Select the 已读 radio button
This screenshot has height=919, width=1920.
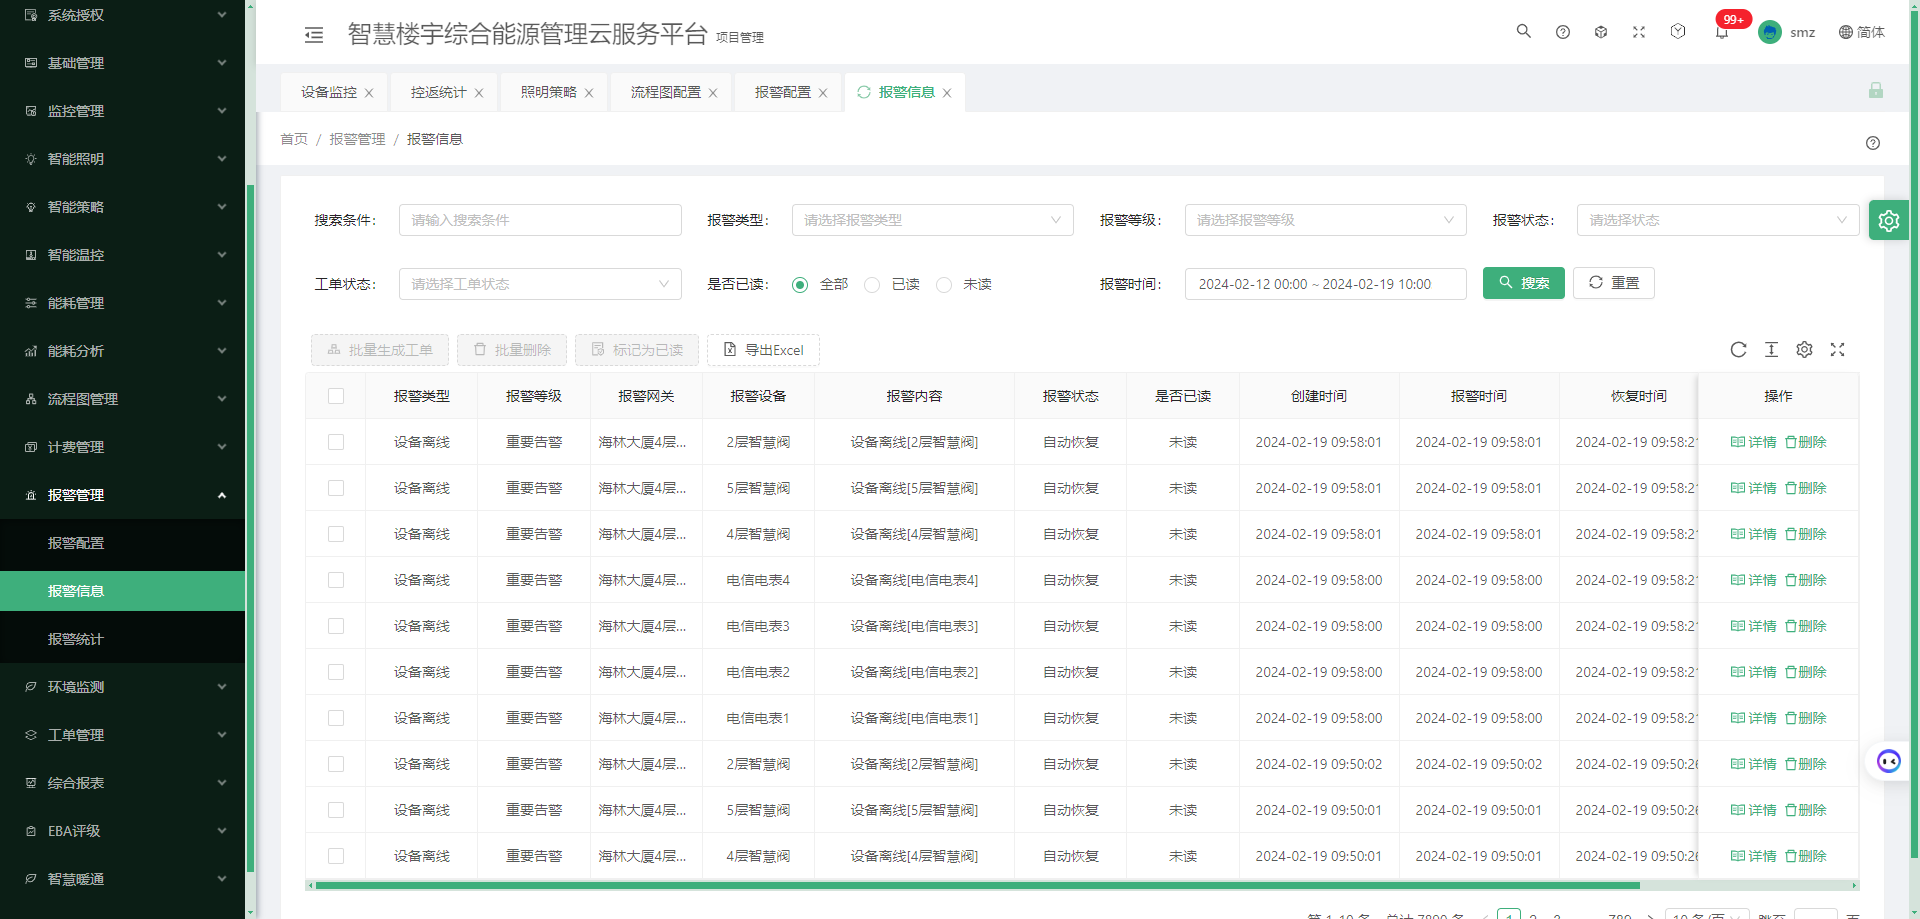click(x=872, y=285)
